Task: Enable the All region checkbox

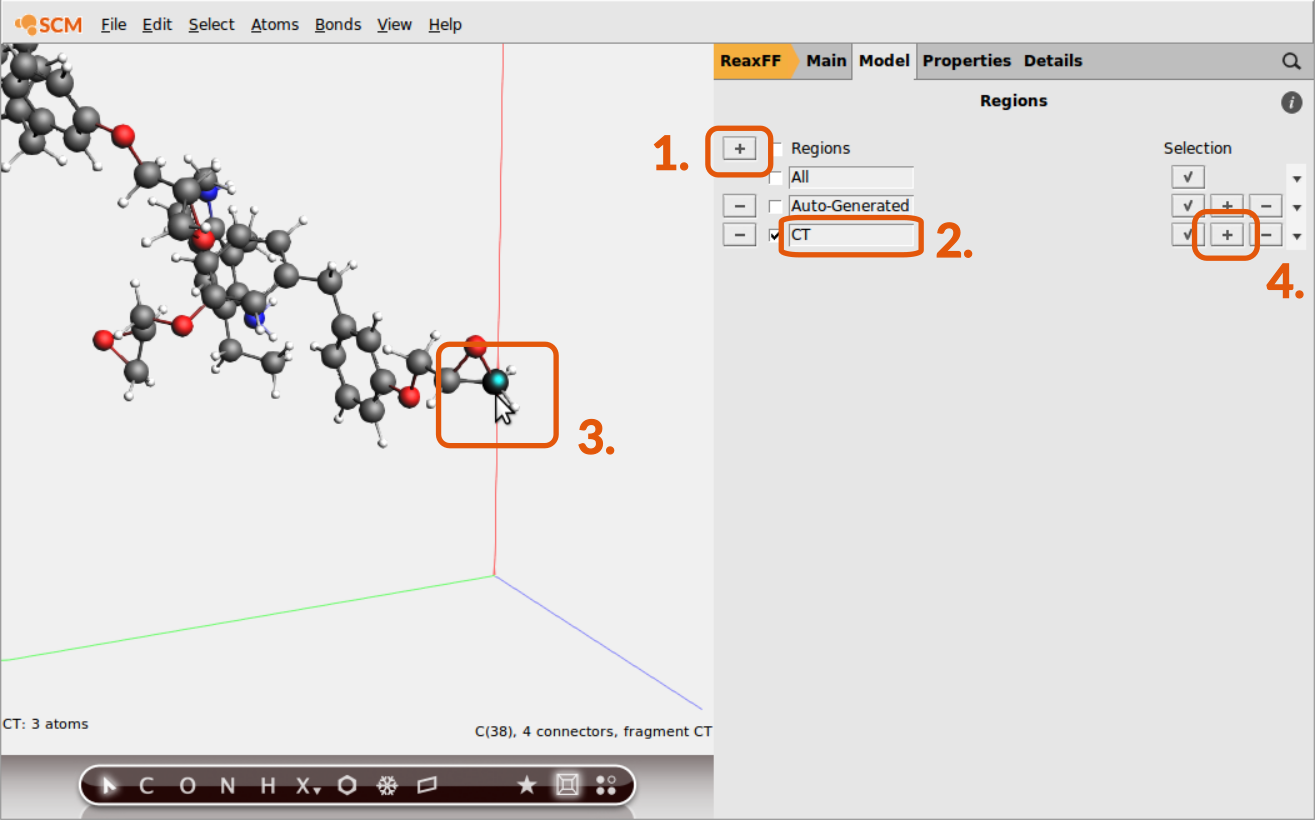Action: click(775, 178)
